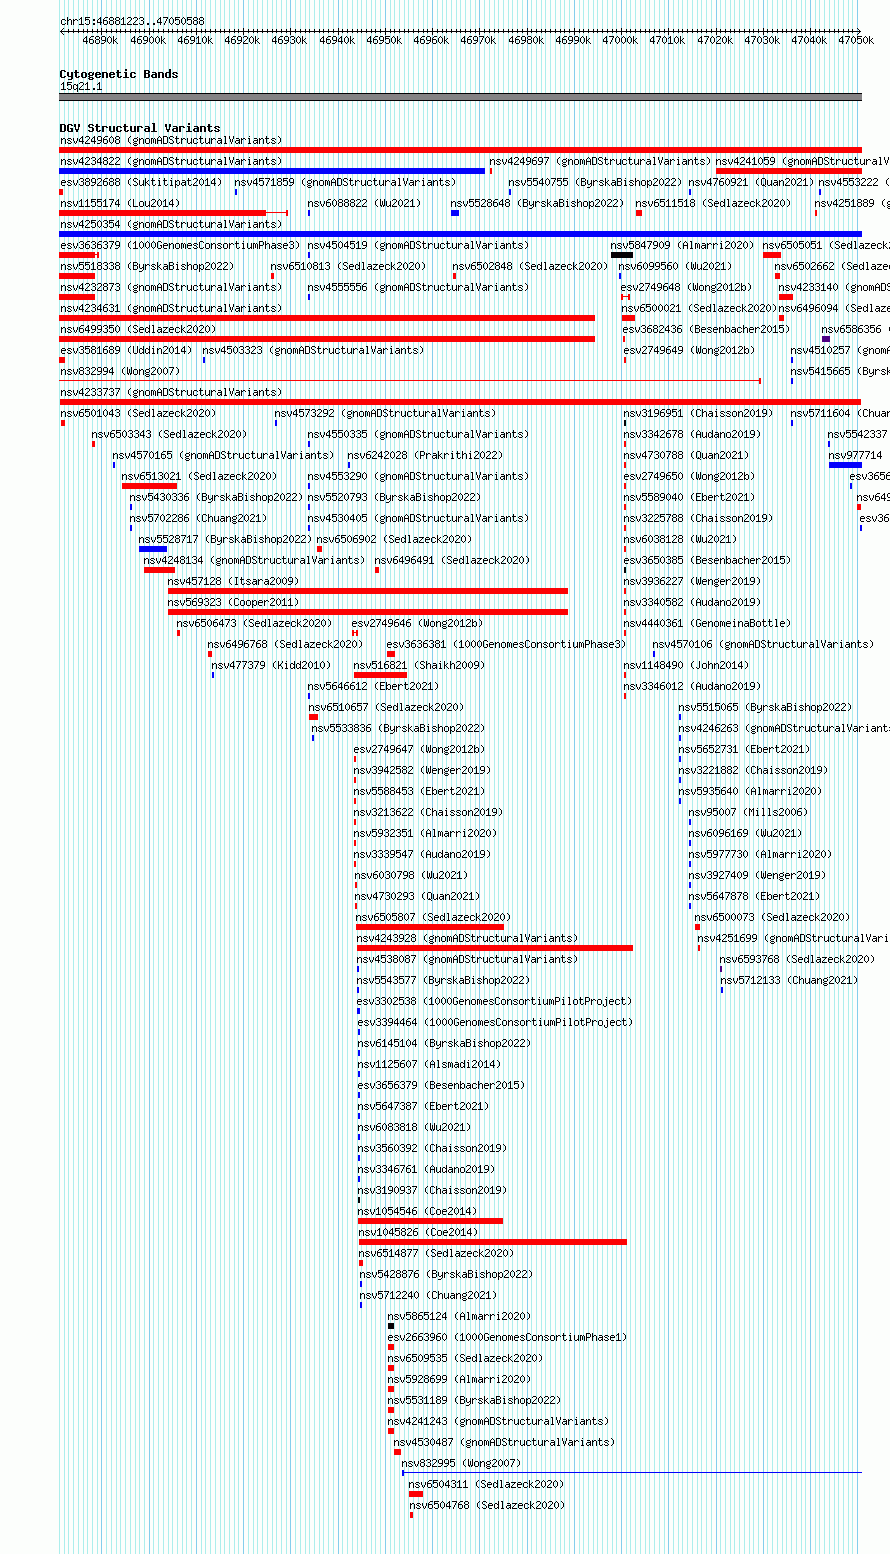Click nsv6510813 (Sedlazeck2020) label

(x=348, y=266)
